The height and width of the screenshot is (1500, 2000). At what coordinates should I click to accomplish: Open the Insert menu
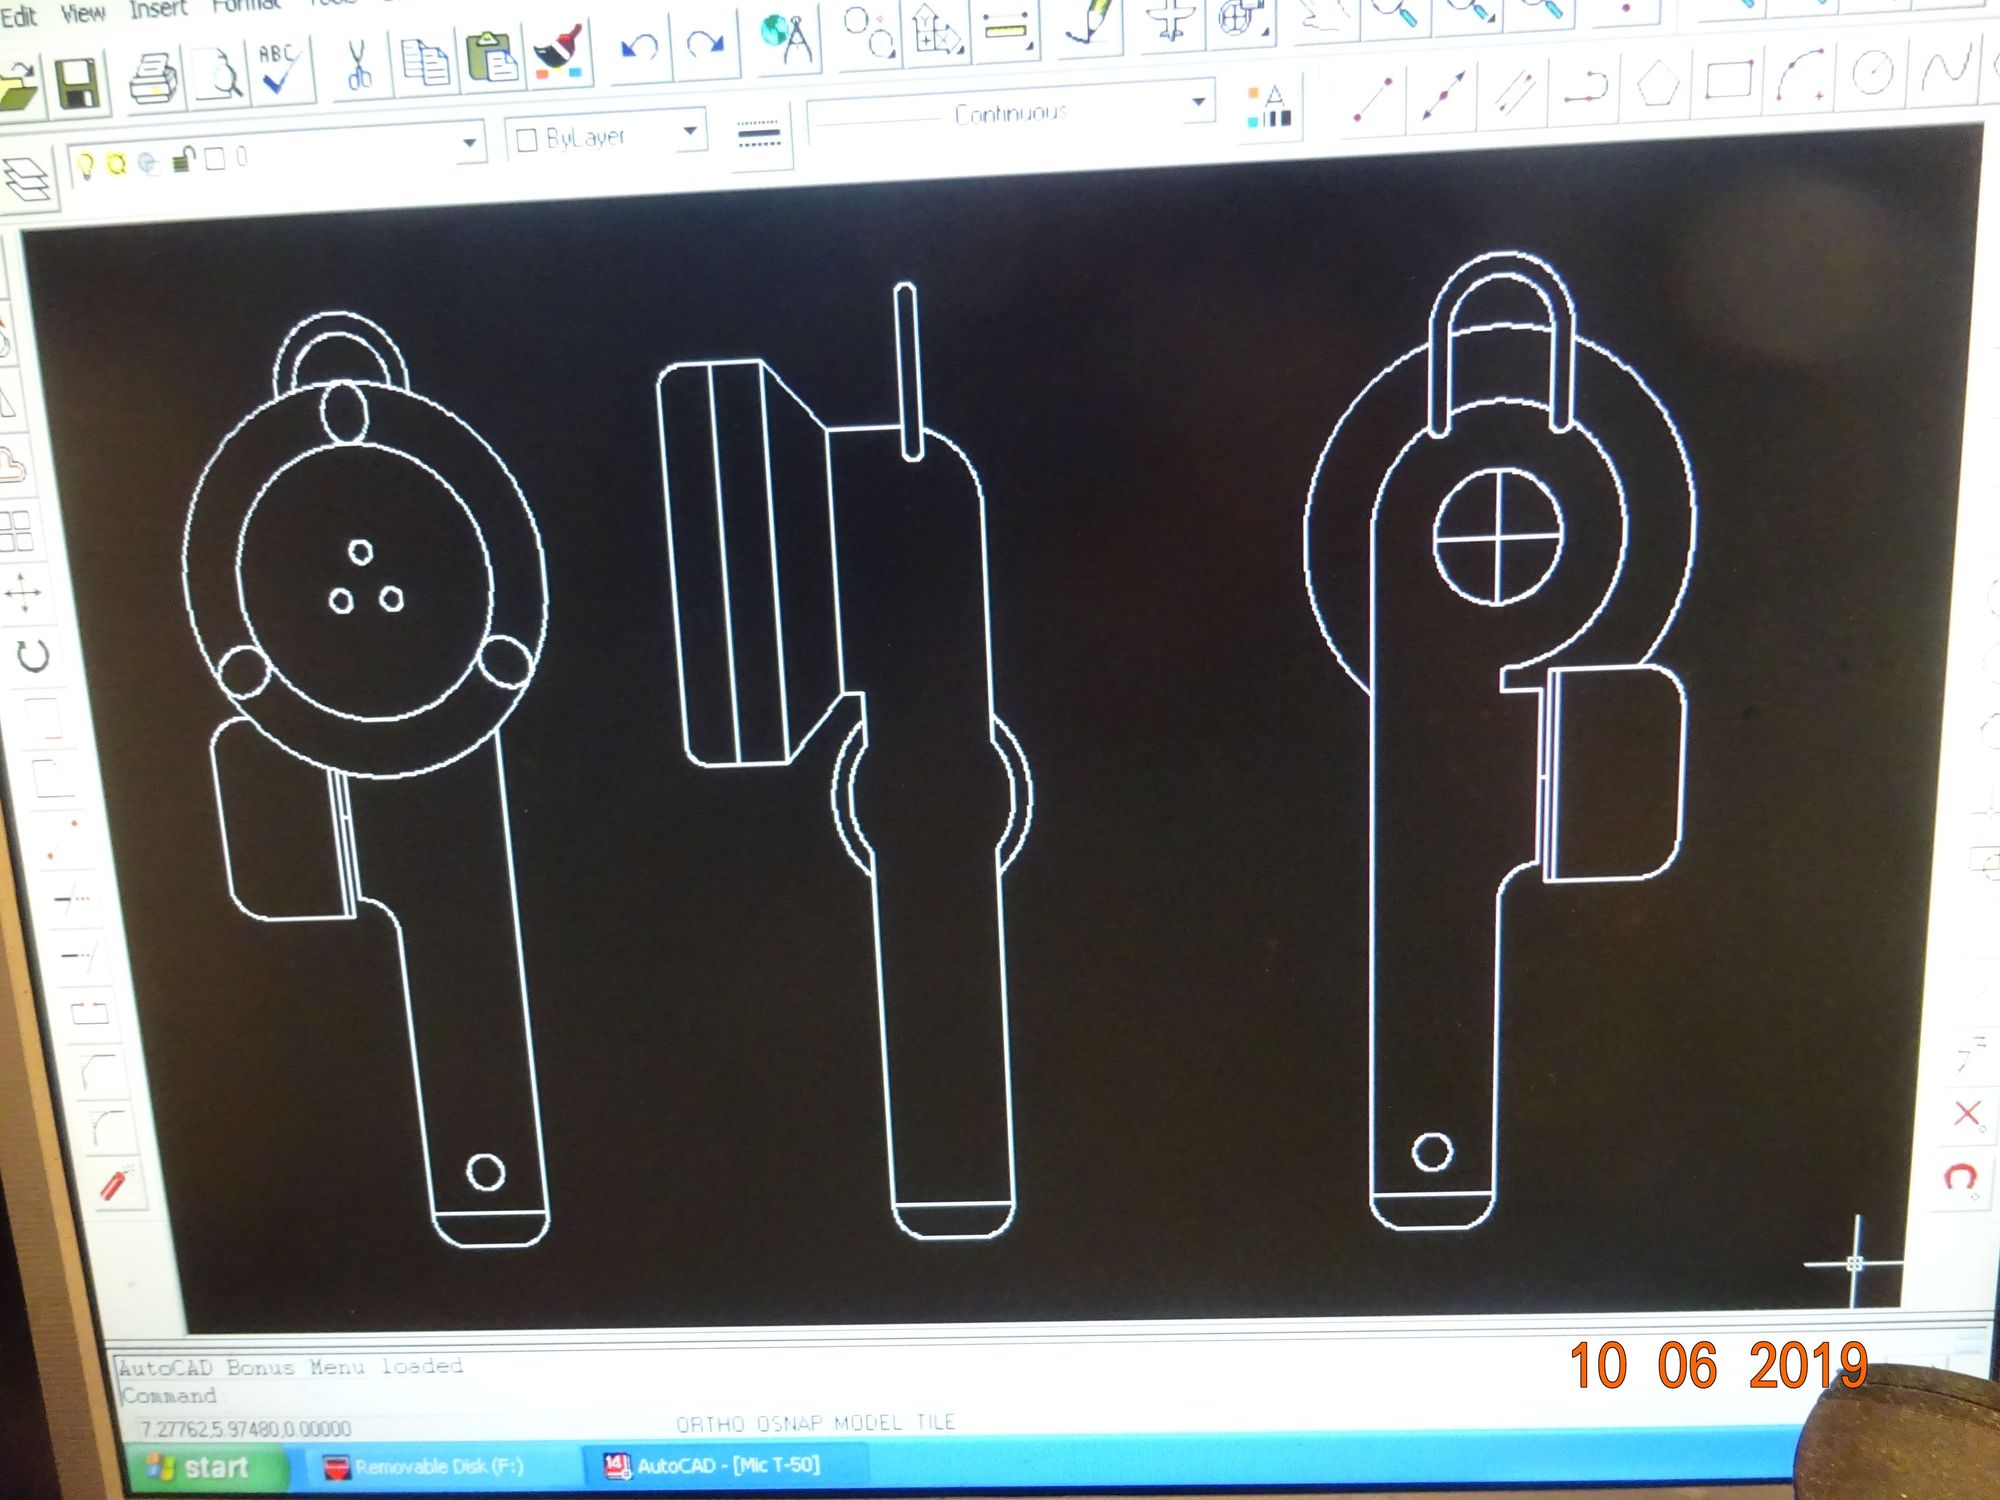[157, 9]
